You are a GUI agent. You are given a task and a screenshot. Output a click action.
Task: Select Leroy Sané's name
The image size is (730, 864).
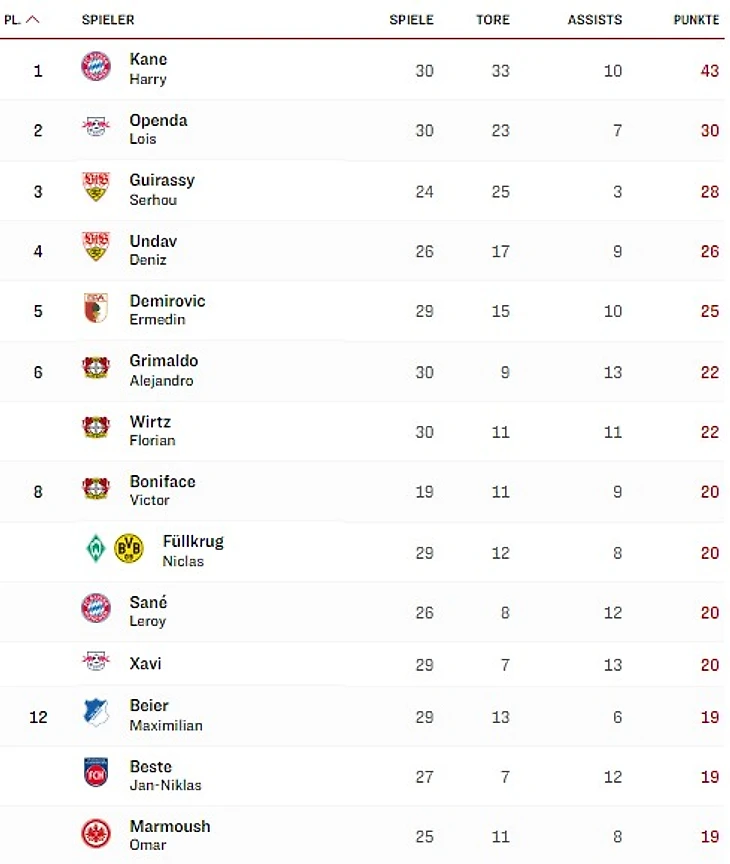[148, 603]
